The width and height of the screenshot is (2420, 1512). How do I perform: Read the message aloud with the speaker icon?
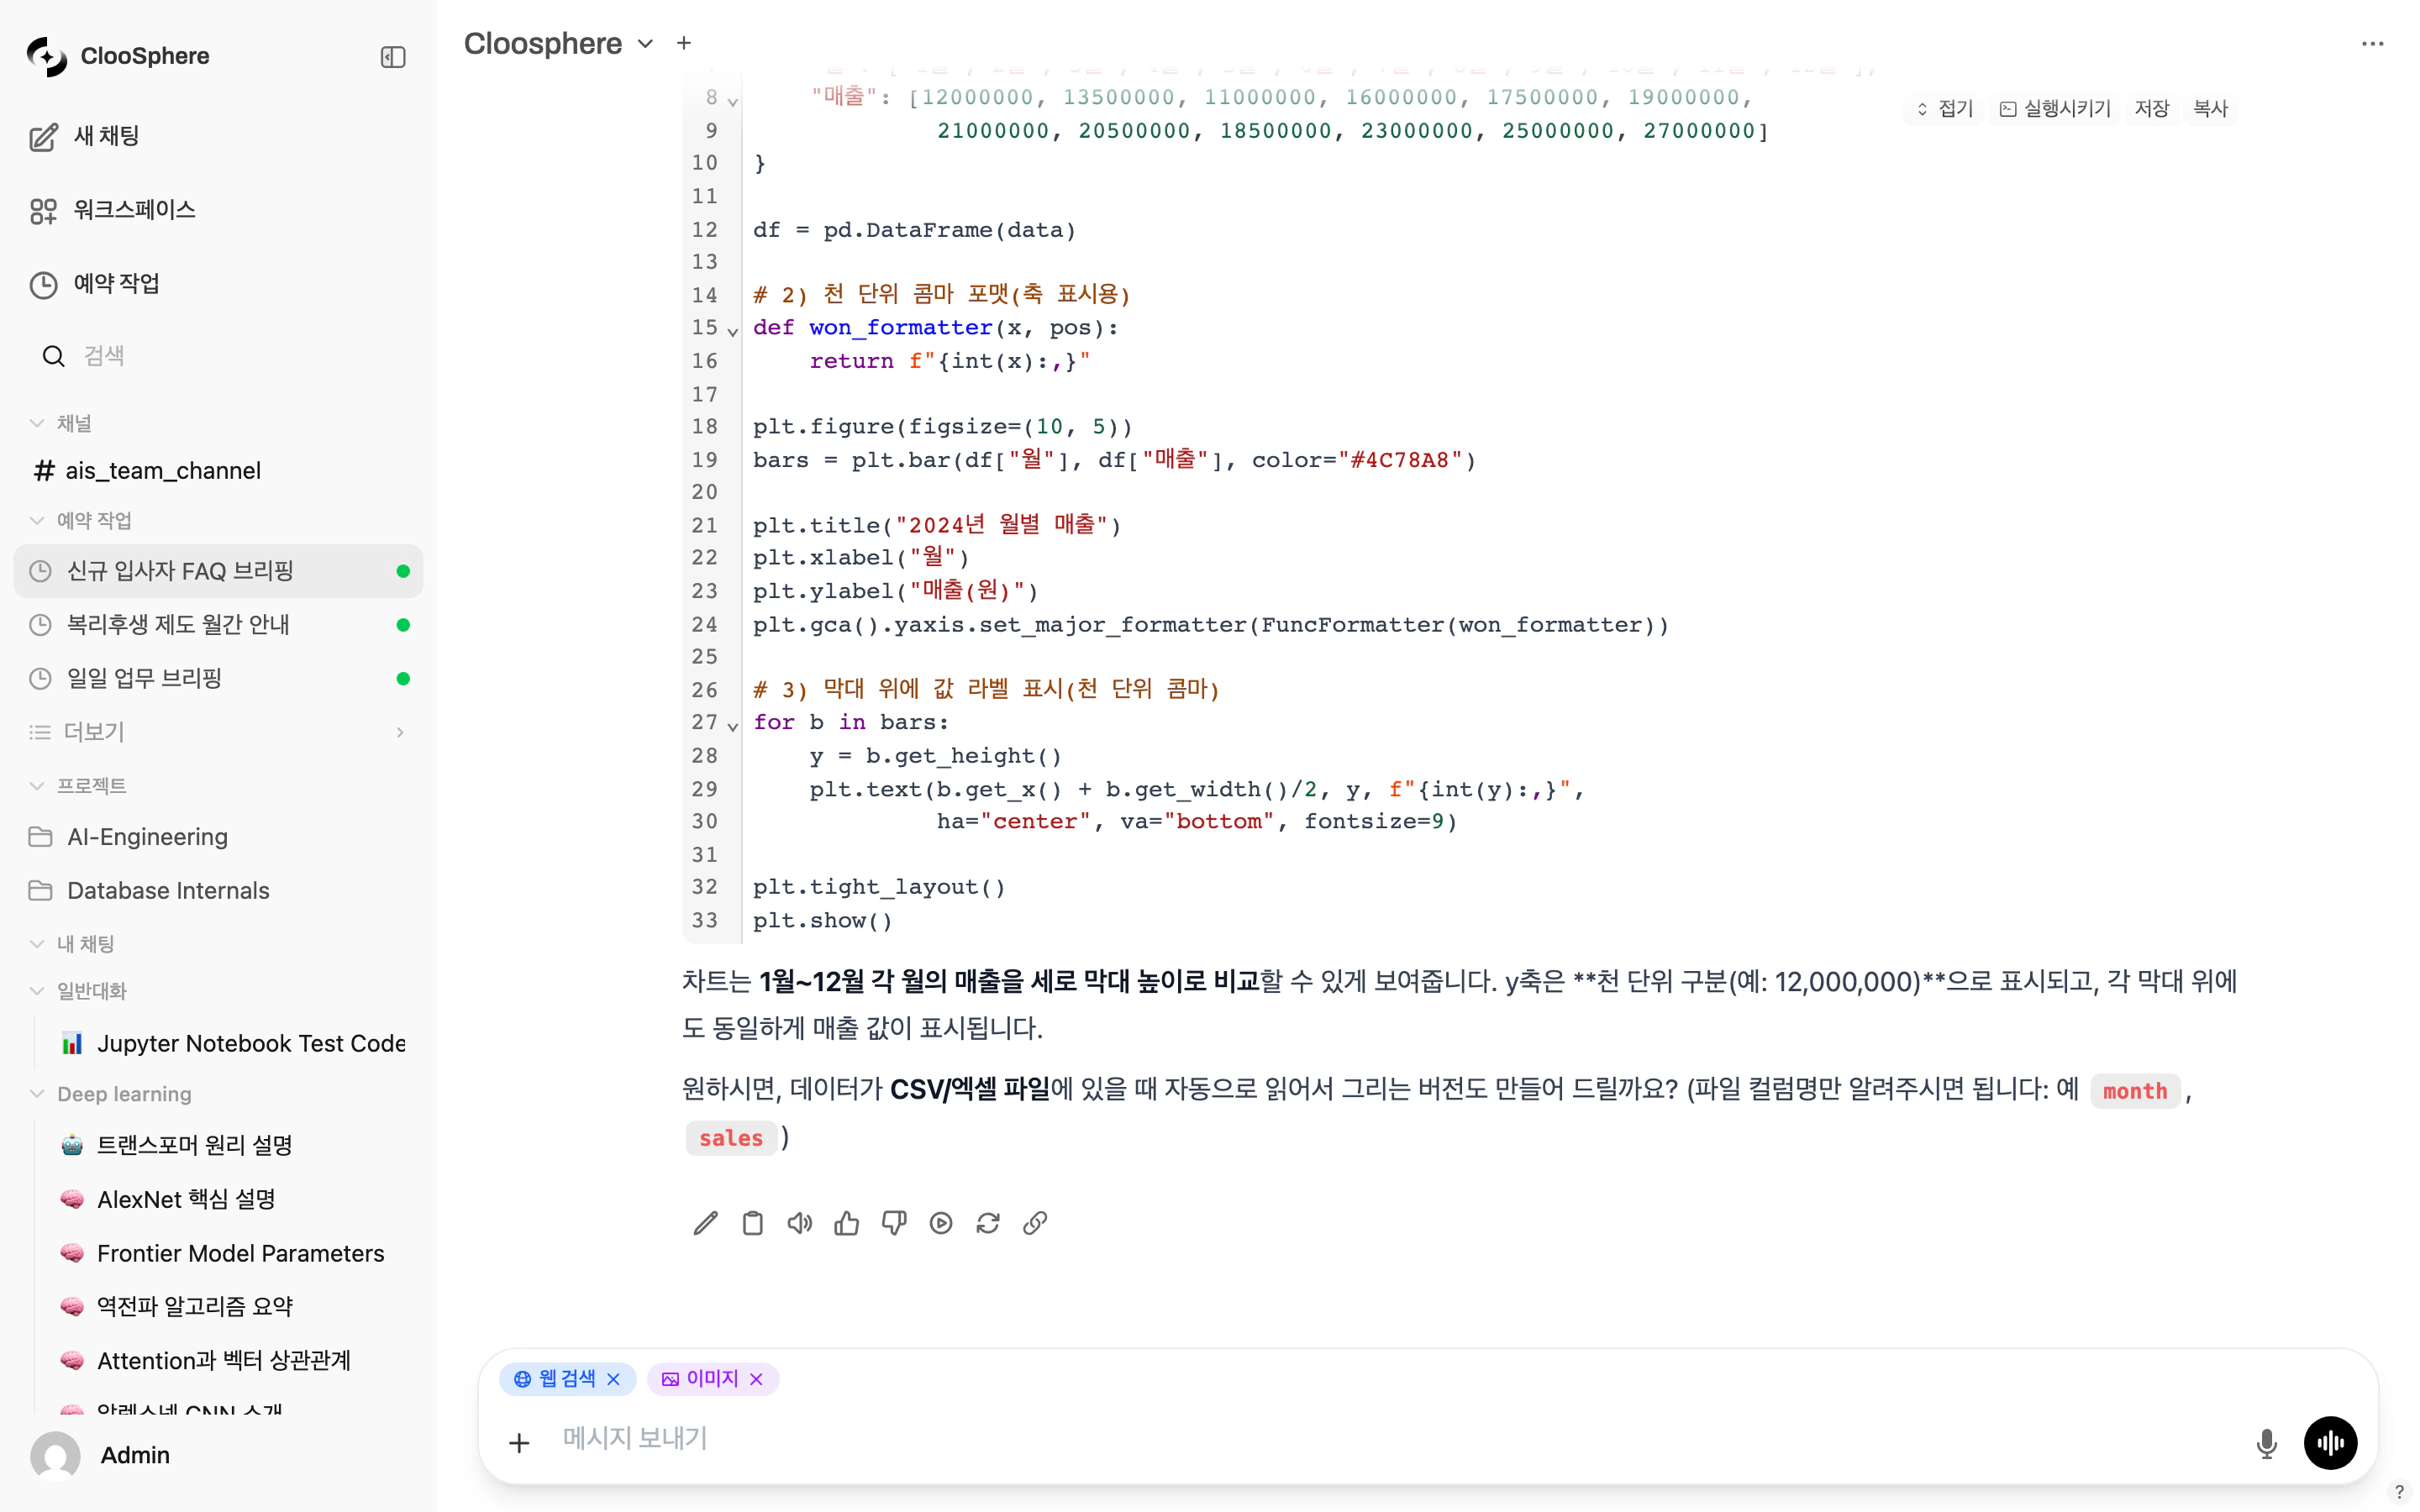pos(799,1222)
